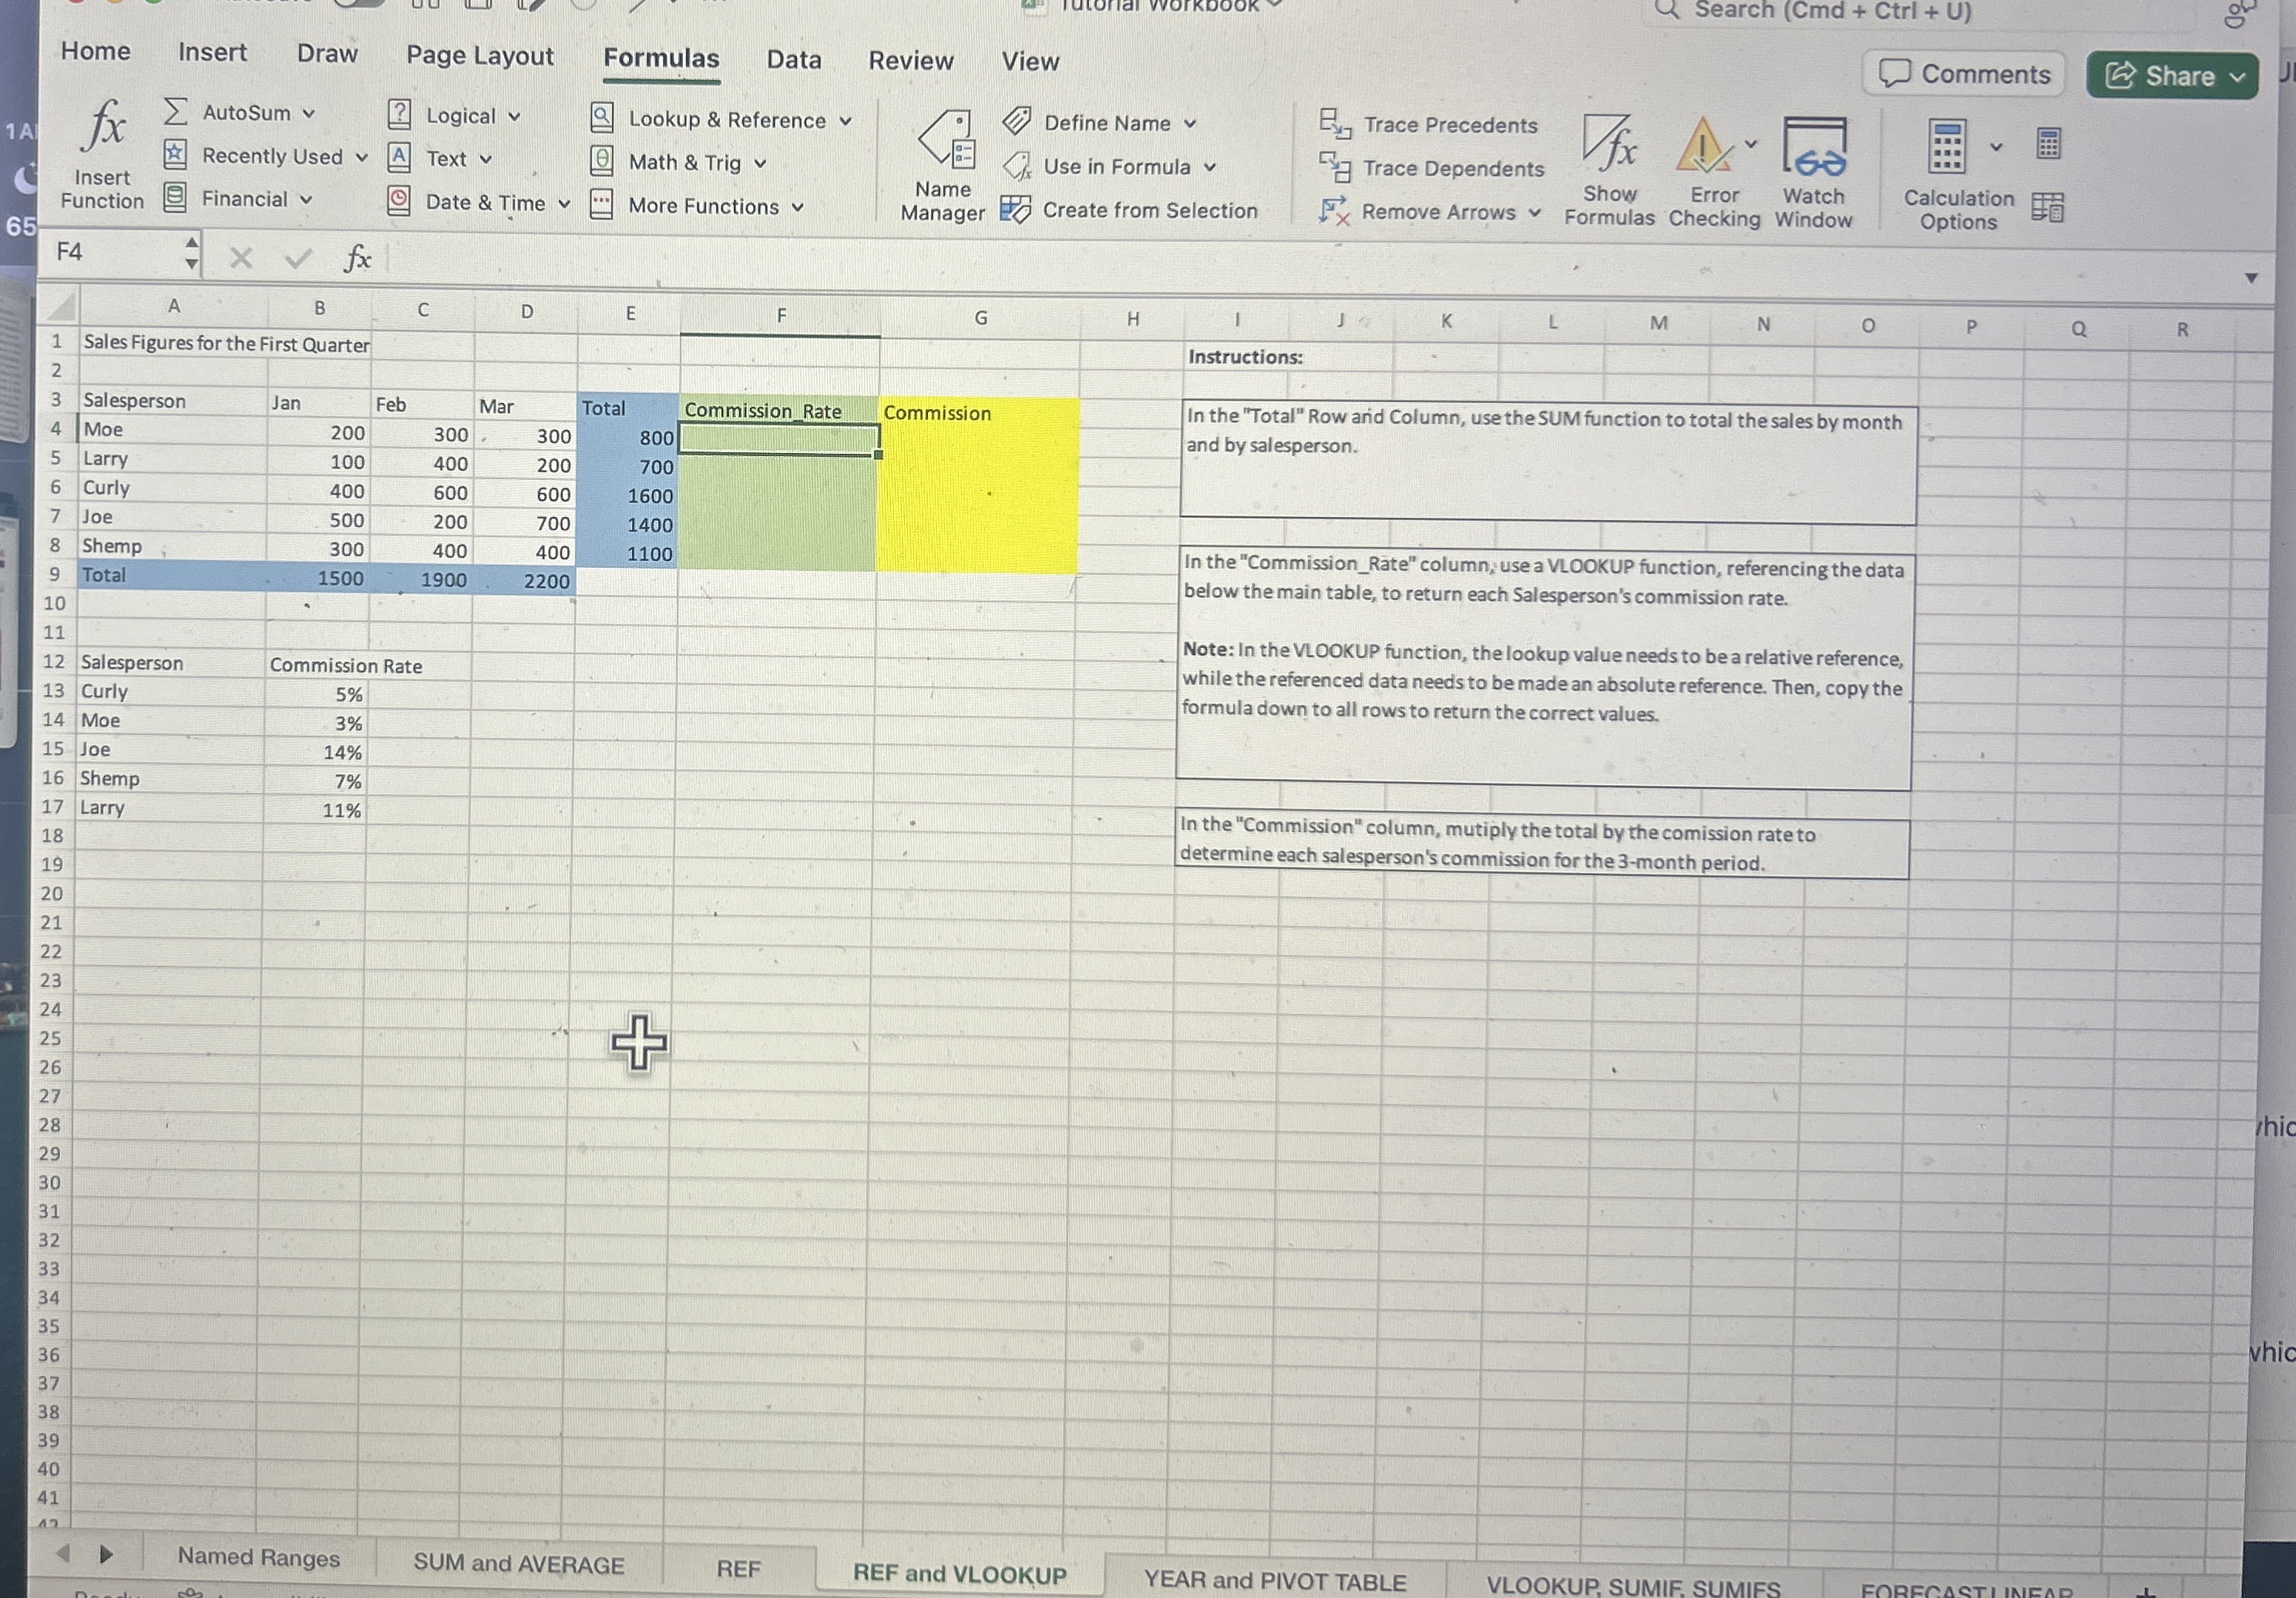This screenshot has height=1598, width=2296.
Task: Open the AutoSum dropdown
Action: 308,114
